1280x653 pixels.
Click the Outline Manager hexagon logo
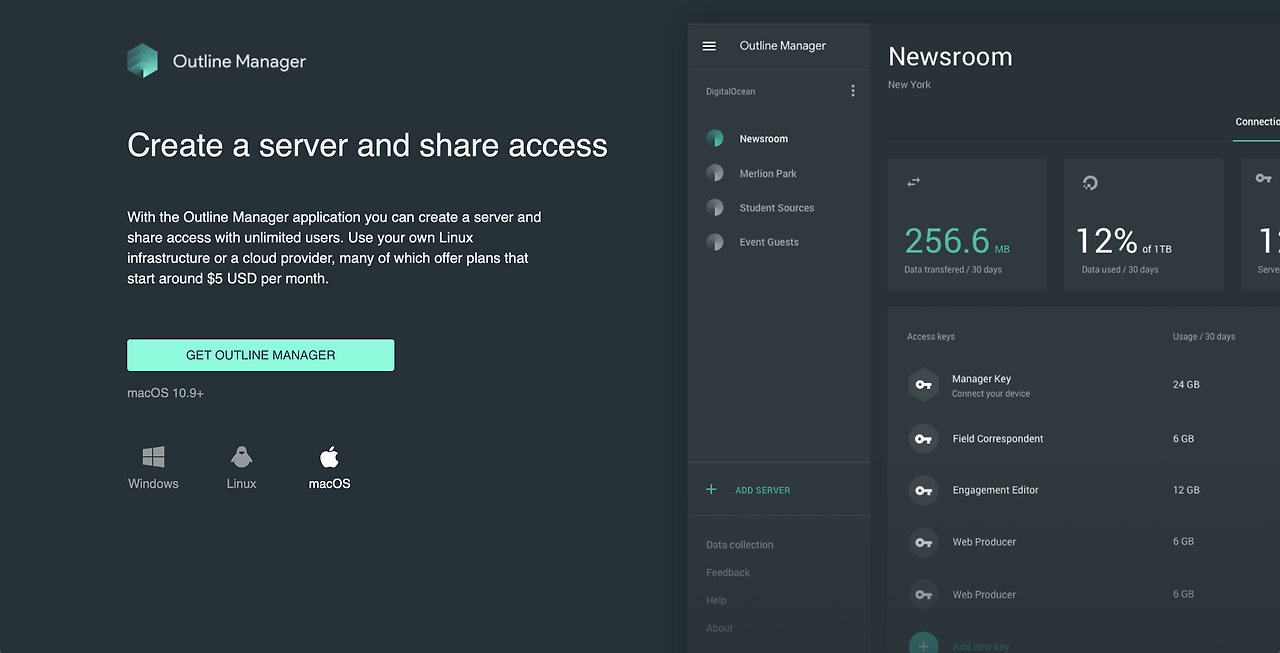(x=142, y=61)
